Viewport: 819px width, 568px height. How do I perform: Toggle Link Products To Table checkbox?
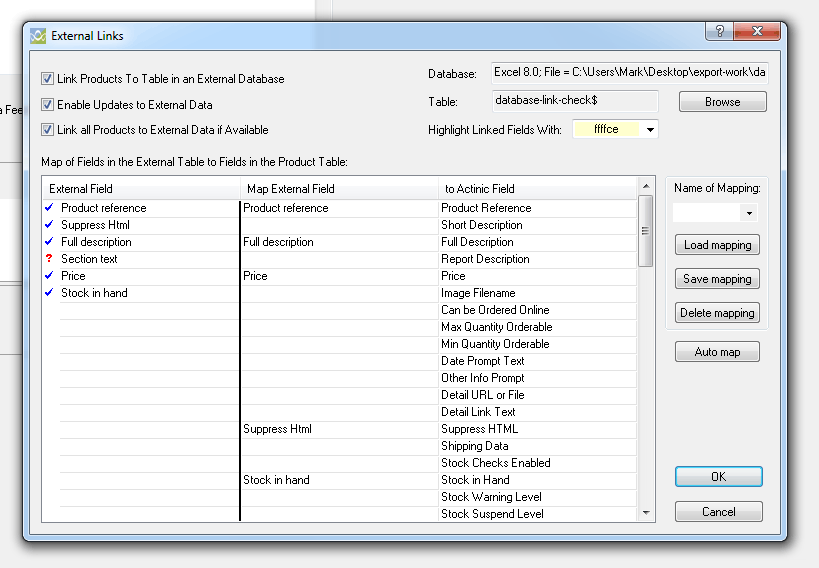pos(48,79)
